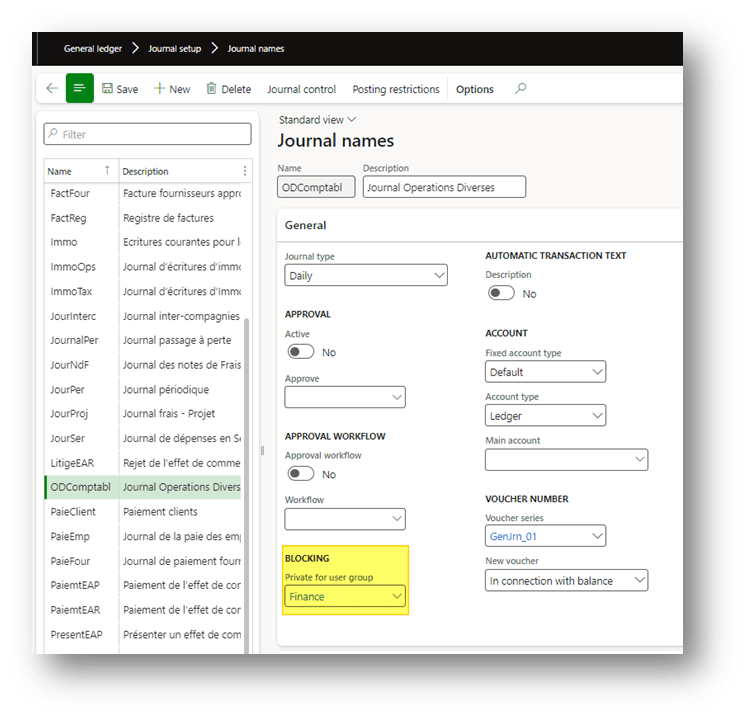Click the Journal control button
The image size is (748, 719).
click(x=301, y=89)
